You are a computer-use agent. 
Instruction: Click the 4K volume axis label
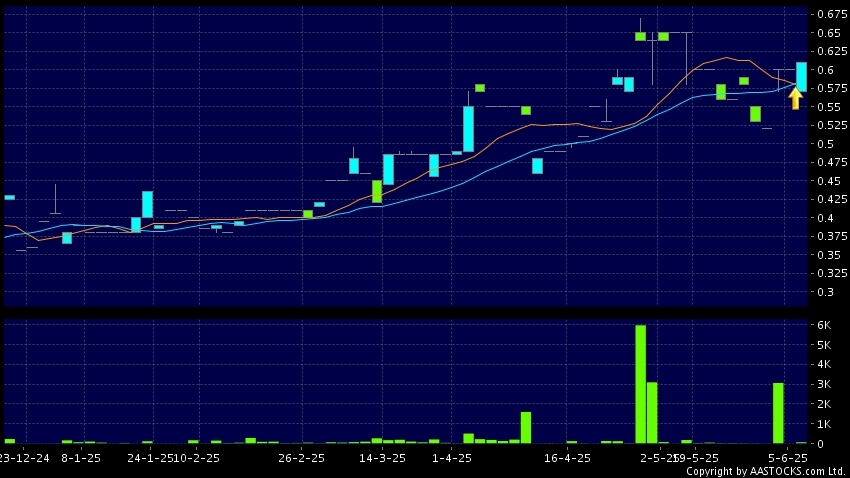click(x=824, y=365)
